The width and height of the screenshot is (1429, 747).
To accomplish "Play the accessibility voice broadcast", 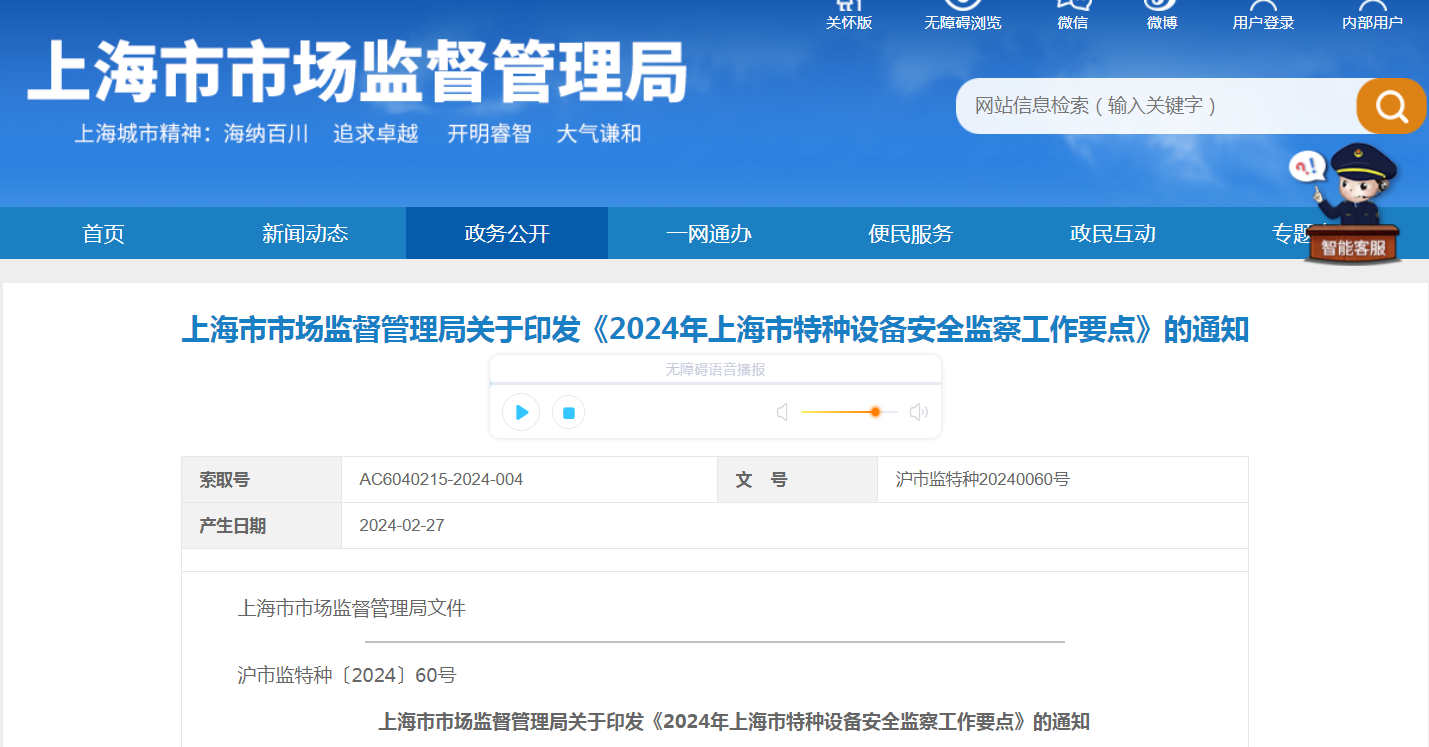I will click(x=521, y=412).
